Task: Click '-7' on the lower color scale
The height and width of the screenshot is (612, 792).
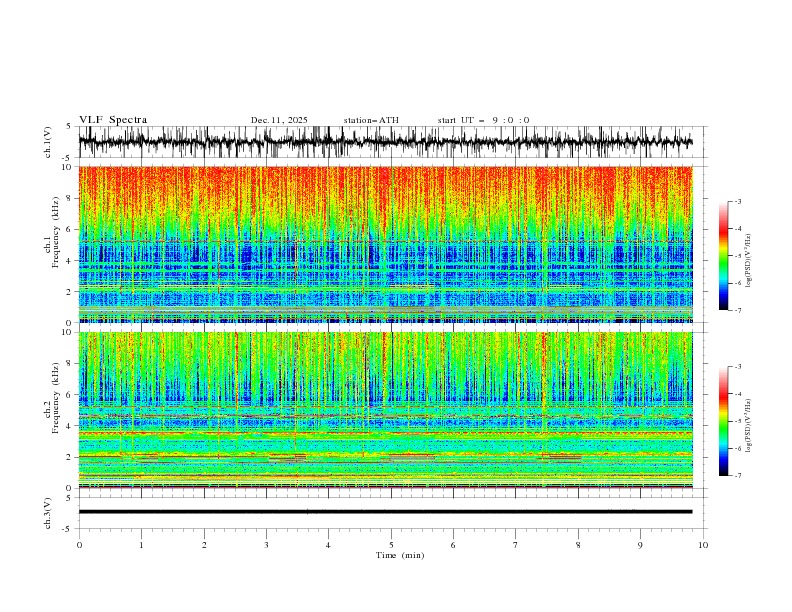Action: coord(737,475)
